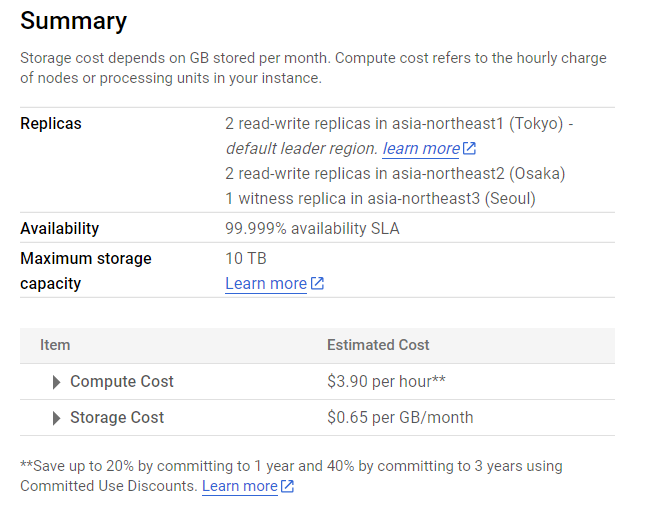Click the Osaka read-write replicas line

395,174
